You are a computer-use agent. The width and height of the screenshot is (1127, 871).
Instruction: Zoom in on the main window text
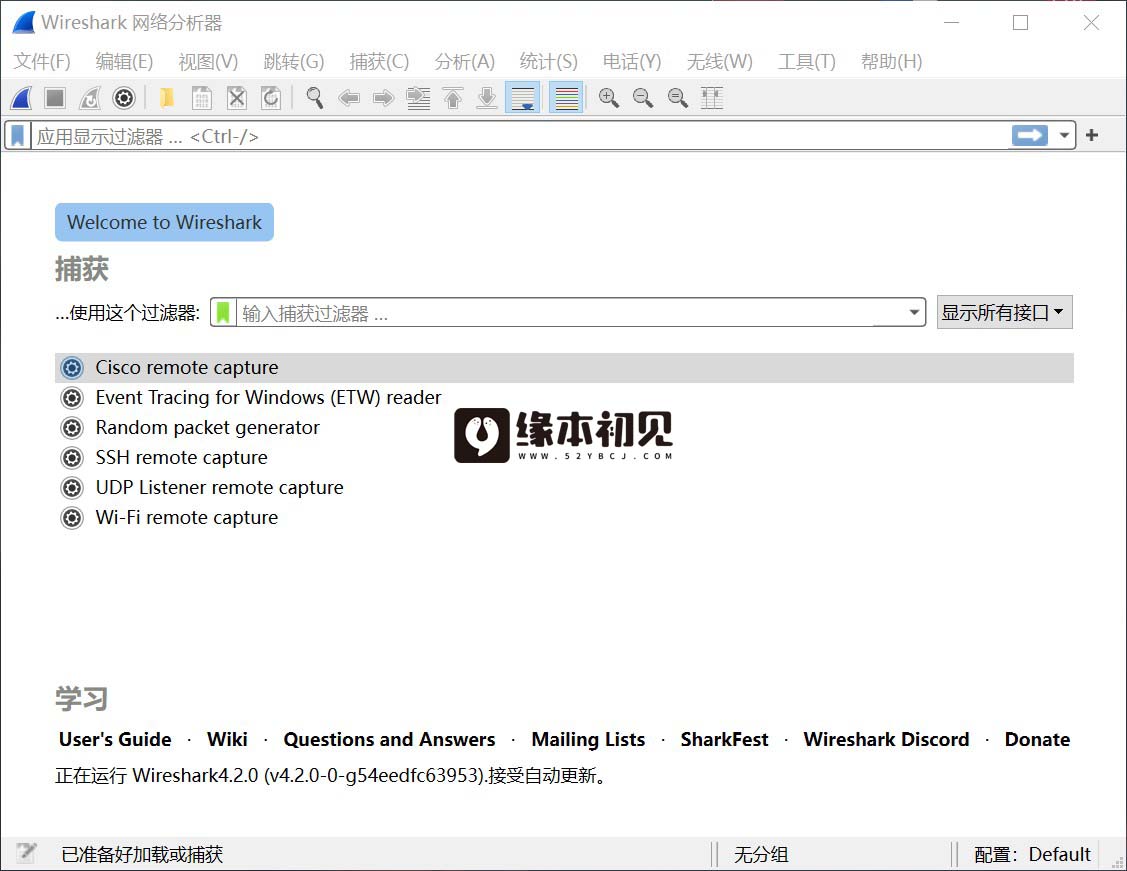[609, 98]
